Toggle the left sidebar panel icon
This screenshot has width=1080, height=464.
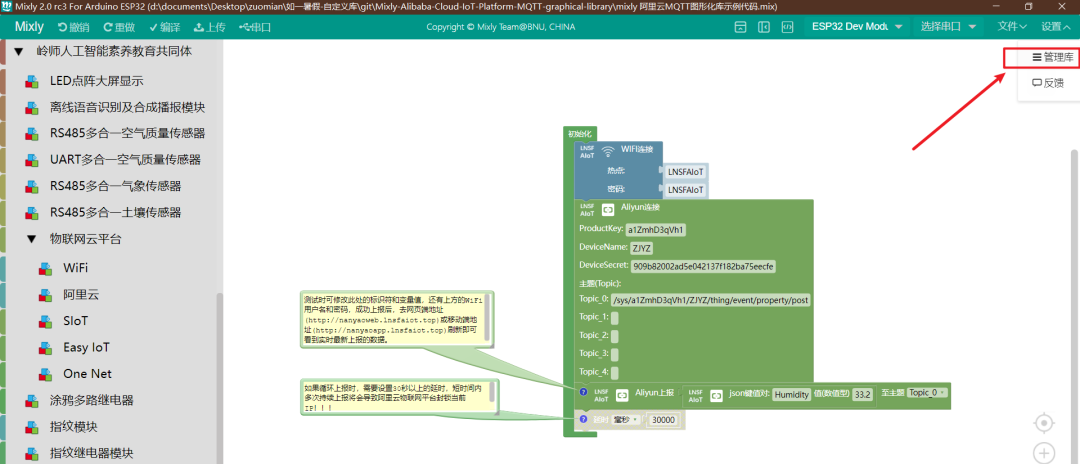pyautogui.click(x=764, y=27)
